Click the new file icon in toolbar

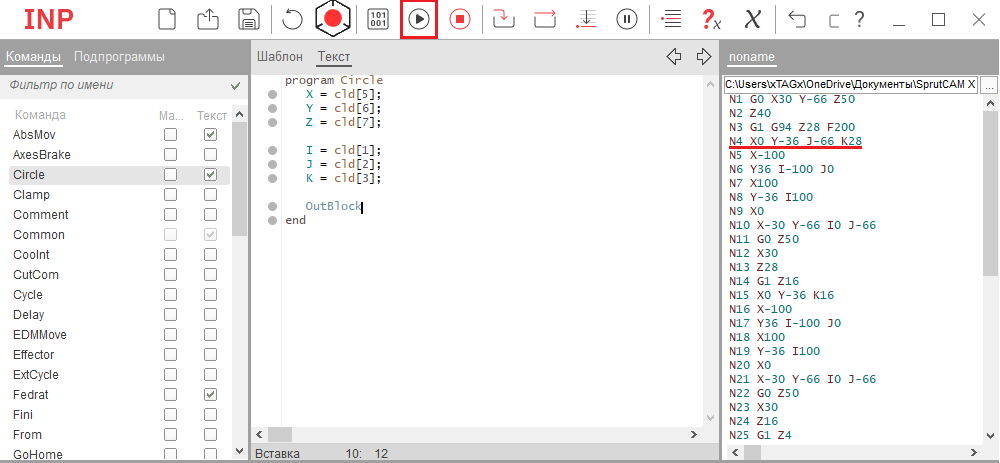[167, 19]
